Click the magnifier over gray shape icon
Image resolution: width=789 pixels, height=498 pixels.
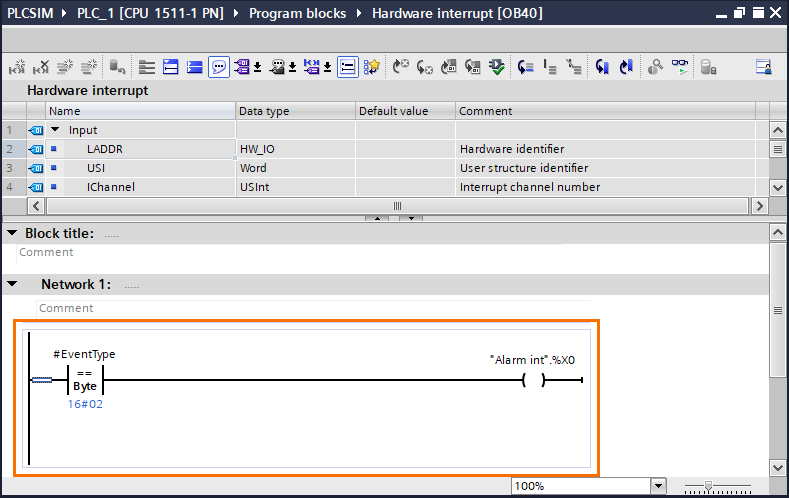click(655, 67)
